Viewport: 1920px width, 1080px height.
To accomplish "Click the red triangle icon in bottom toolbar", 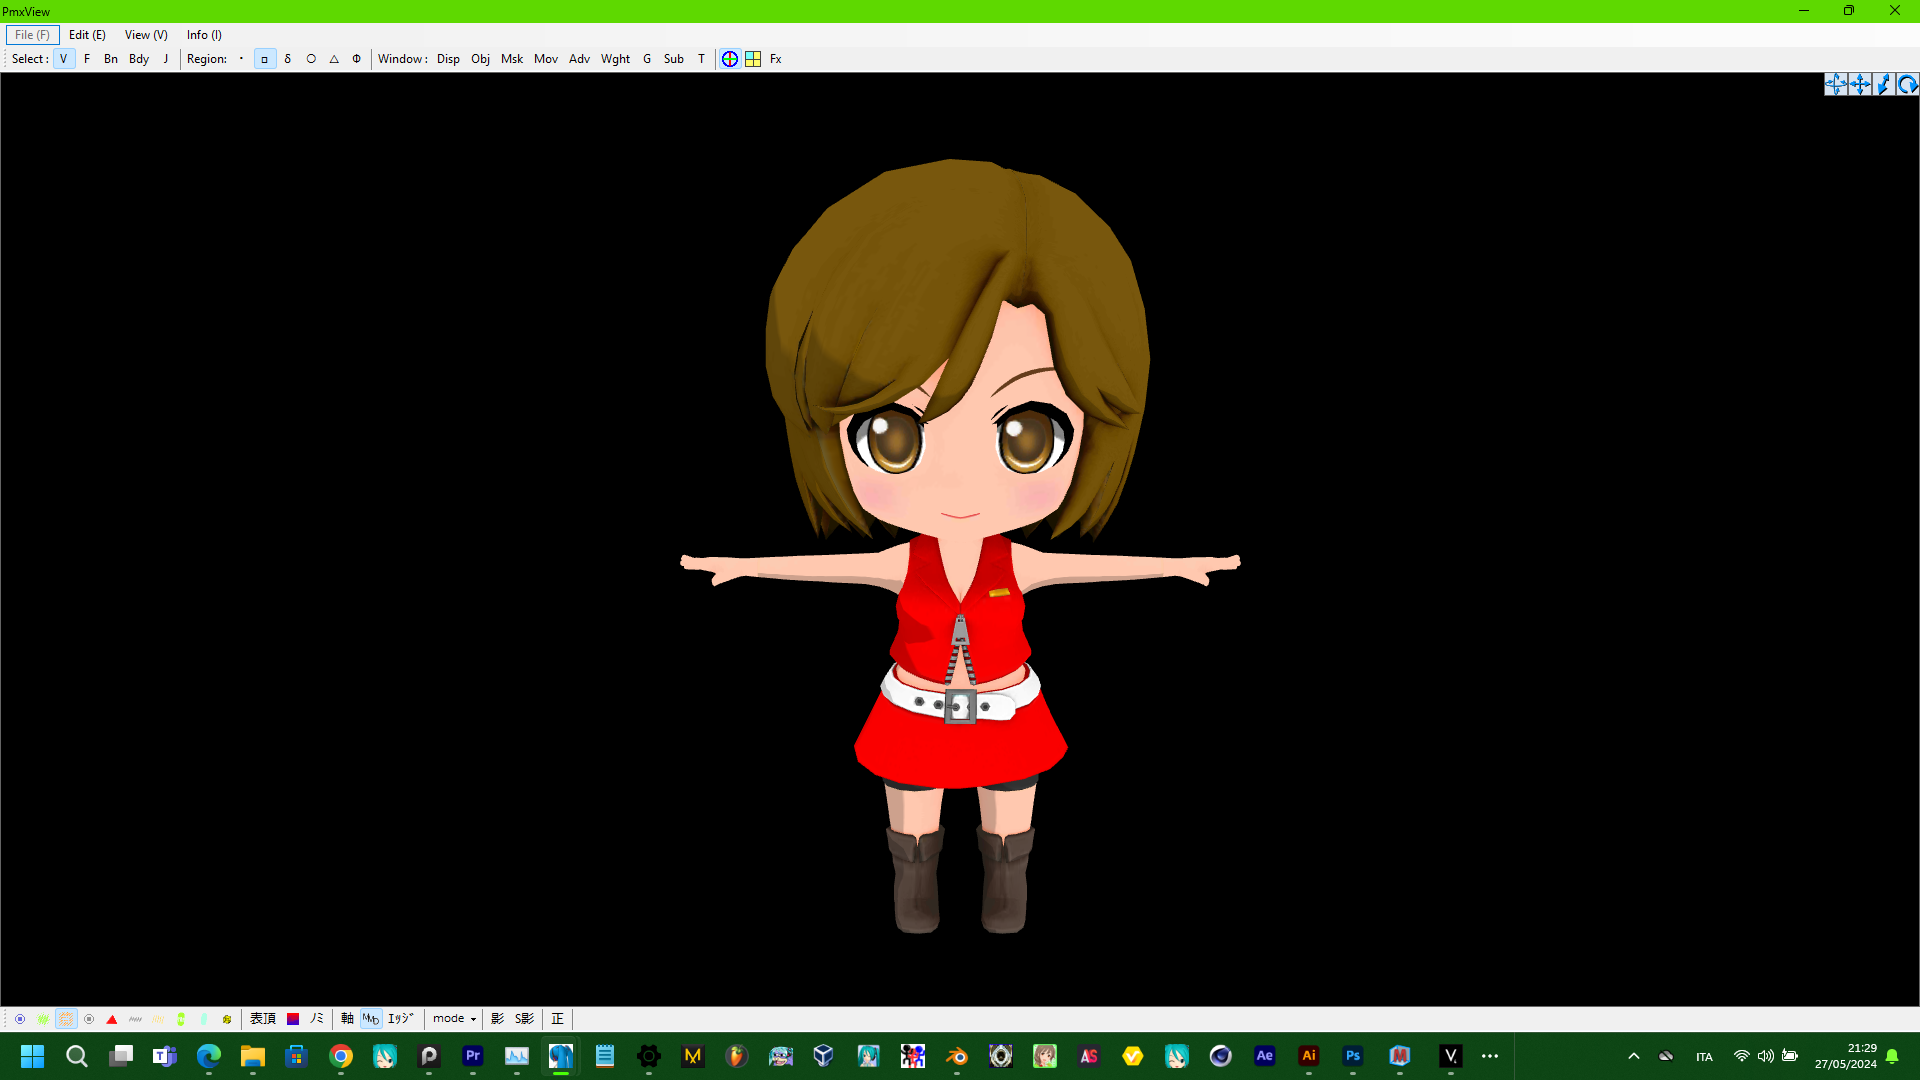I will click(112, 1019).
